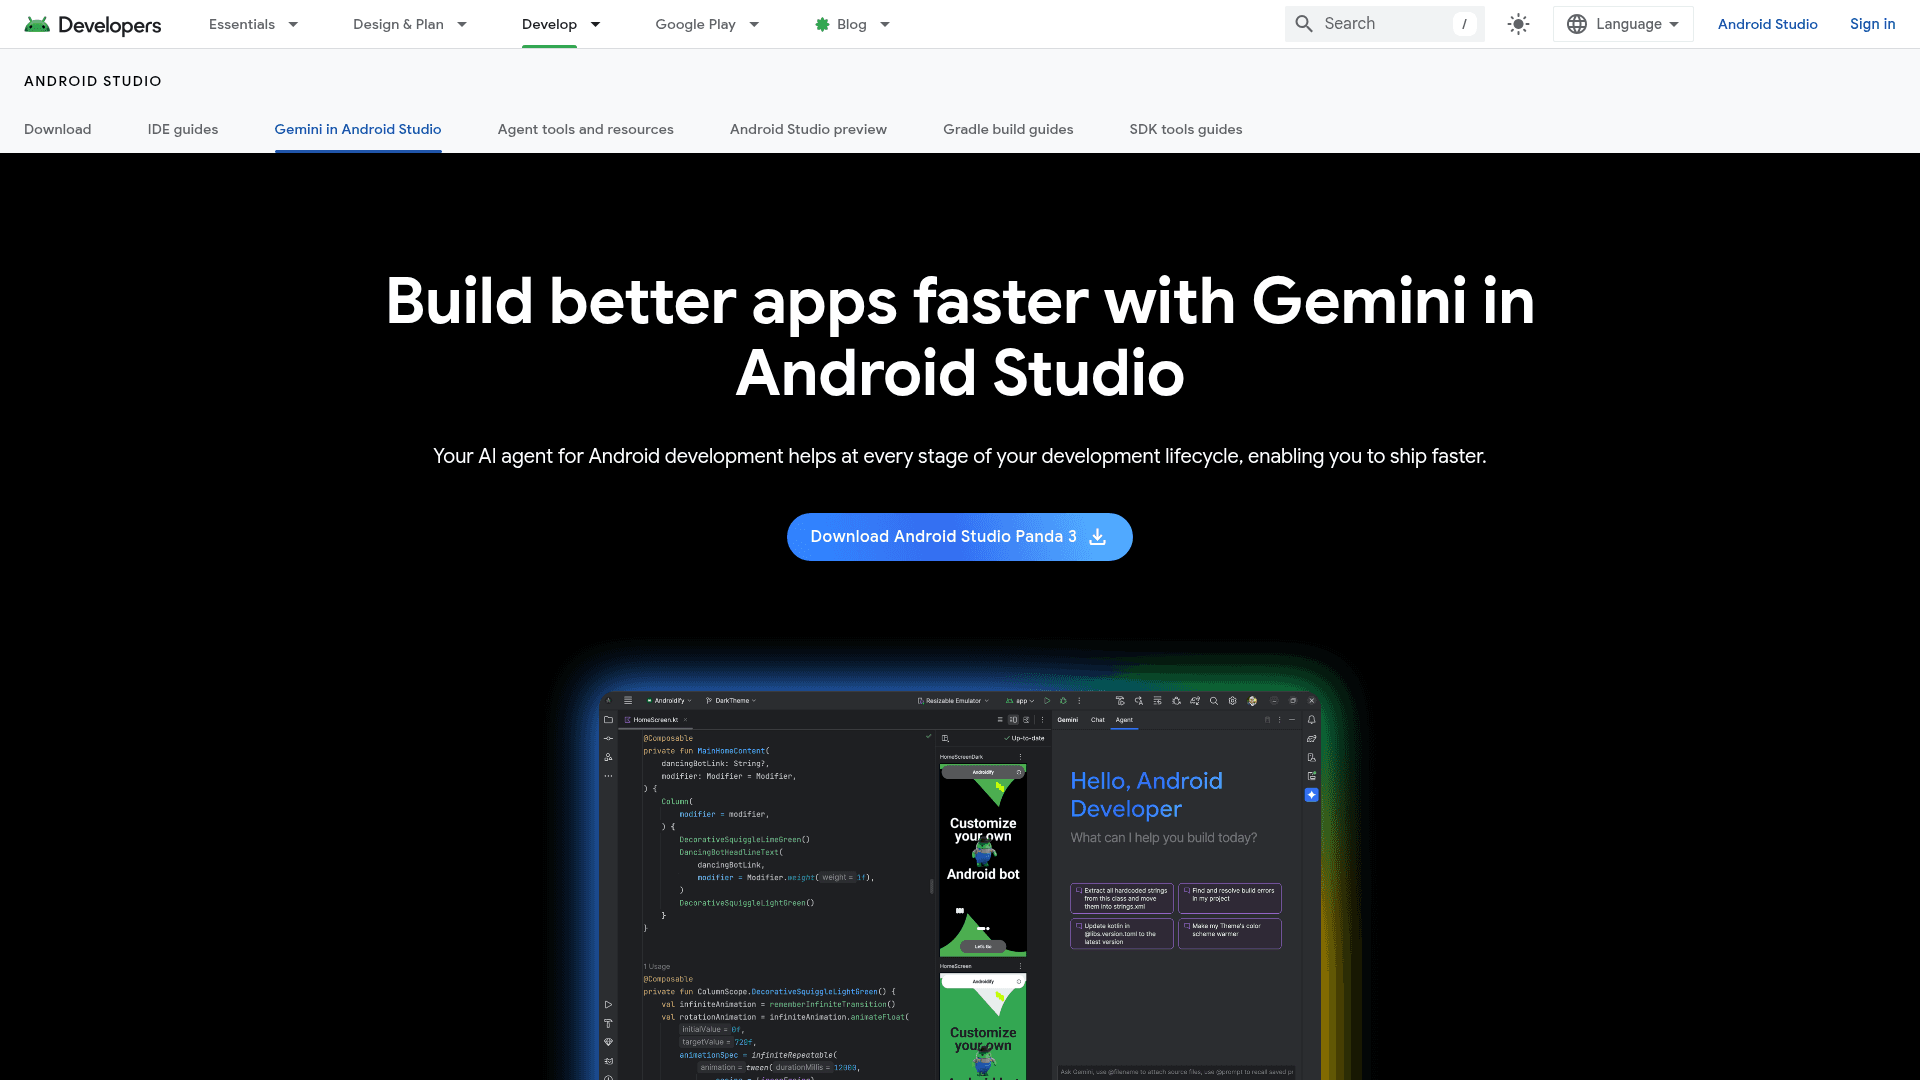This screenshot has width=1920, height=1080.
Task: Open the IDE Settings gear icon
Action: coord(1233,700)
